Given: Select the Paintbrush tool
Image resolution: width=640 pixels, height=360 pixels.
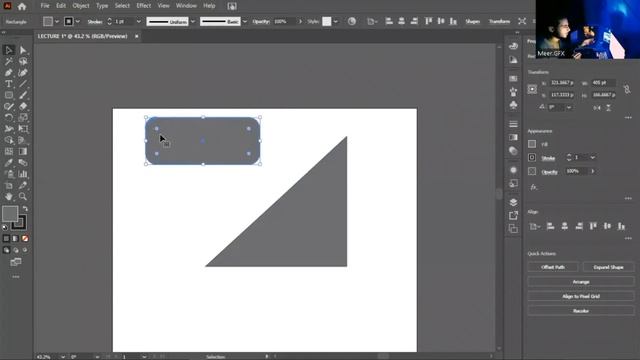Looking at the screenshot, I should [23, 95].
